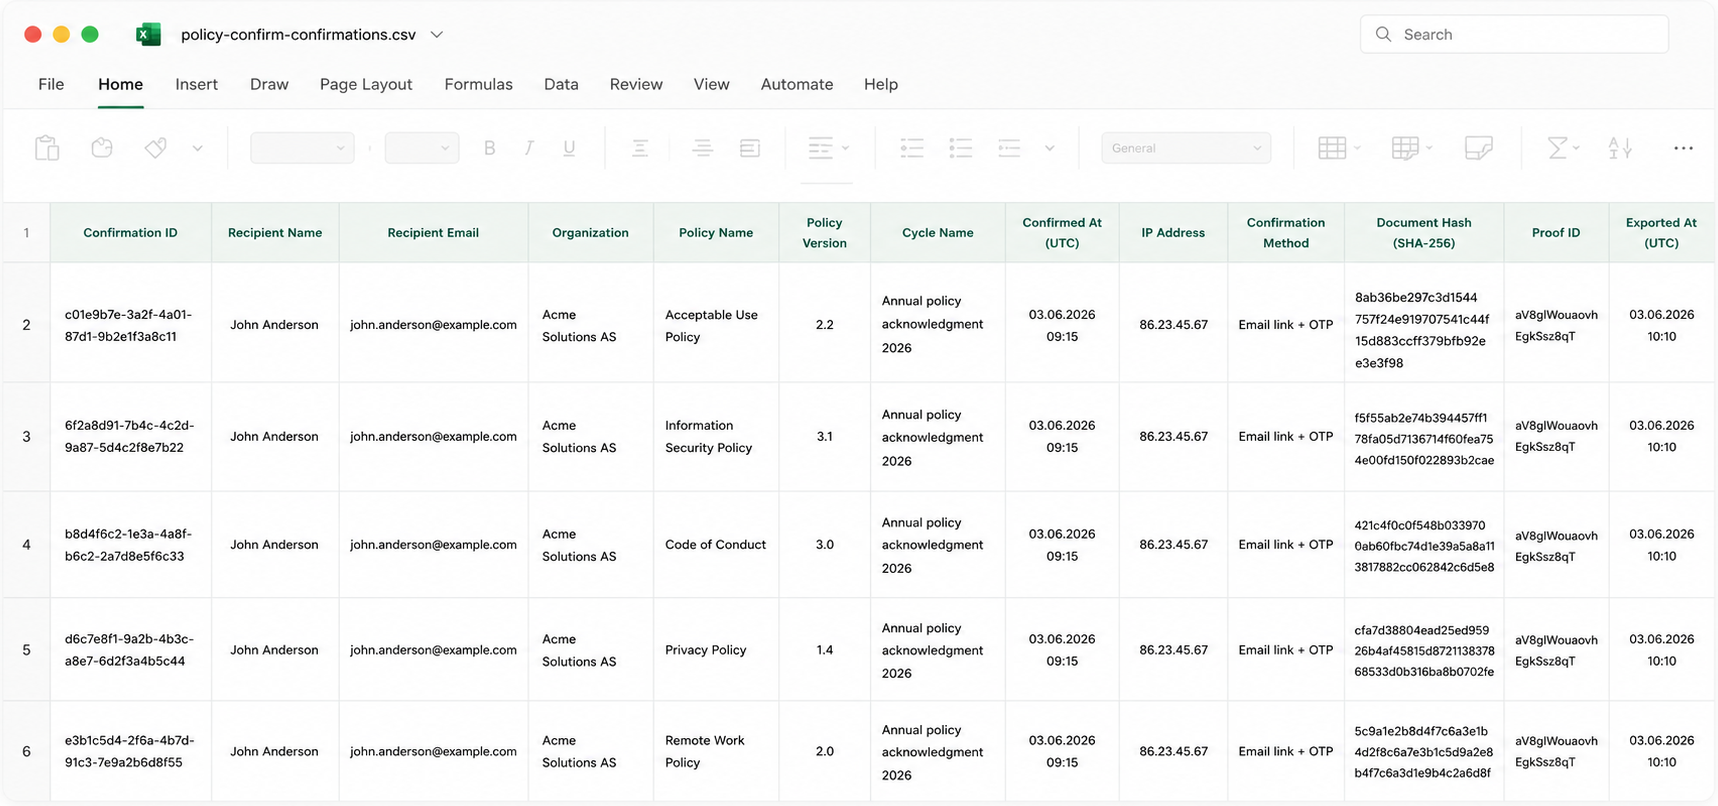This screenshot has height=806, width=1718.
Task: Click the wrap text icon
Action: (750, 148)
